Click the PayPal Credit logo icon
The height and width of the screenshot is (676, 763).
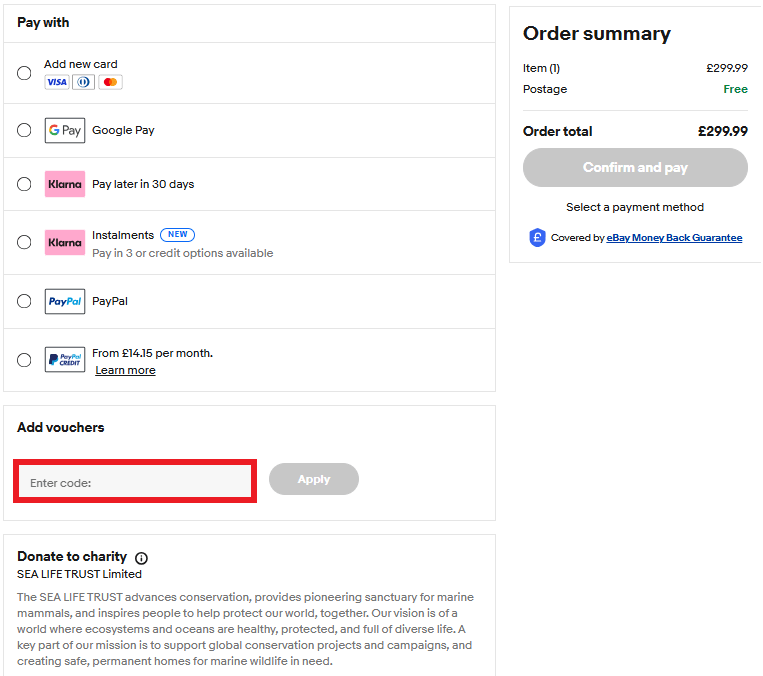coord(65,360)
